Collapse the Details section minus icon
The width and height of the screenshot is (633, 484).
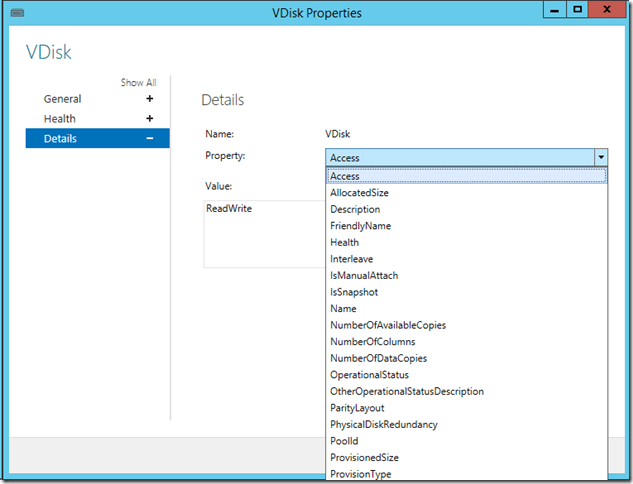[150, 139]
